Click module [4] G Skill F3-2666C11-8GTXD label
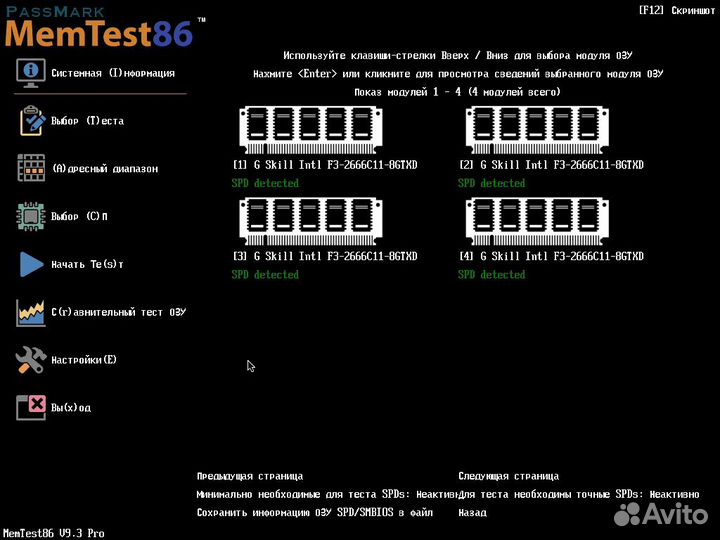Viewport: 720px width, 540px height. (x=551, y=256)
